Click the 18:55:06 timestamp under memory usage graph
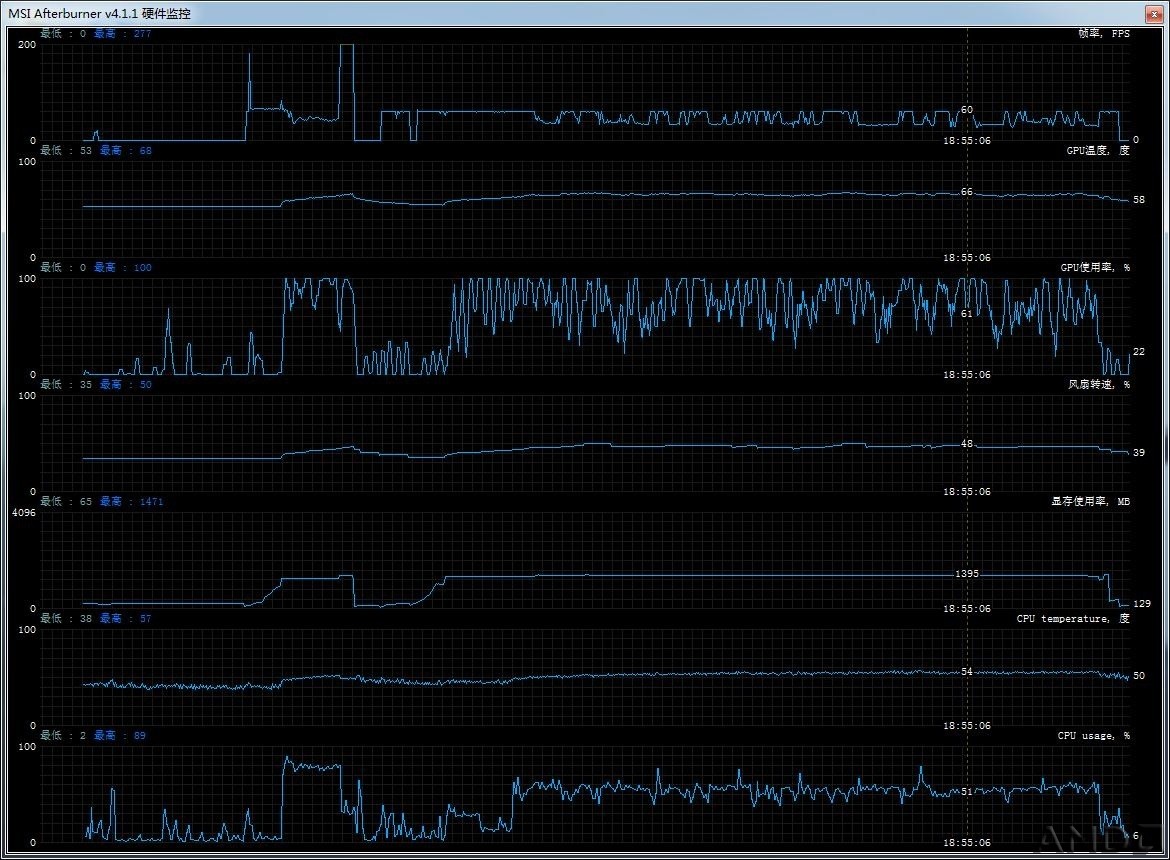The image size is (1170, 860). (966, 609)
